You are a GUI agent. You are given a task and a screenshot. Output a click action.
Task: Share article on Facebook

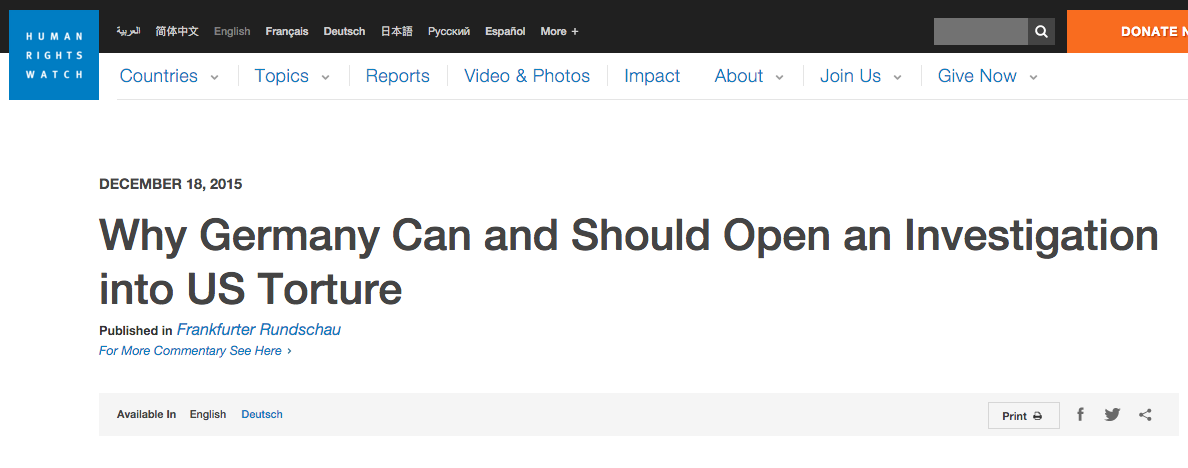[x=1080, y=415]
